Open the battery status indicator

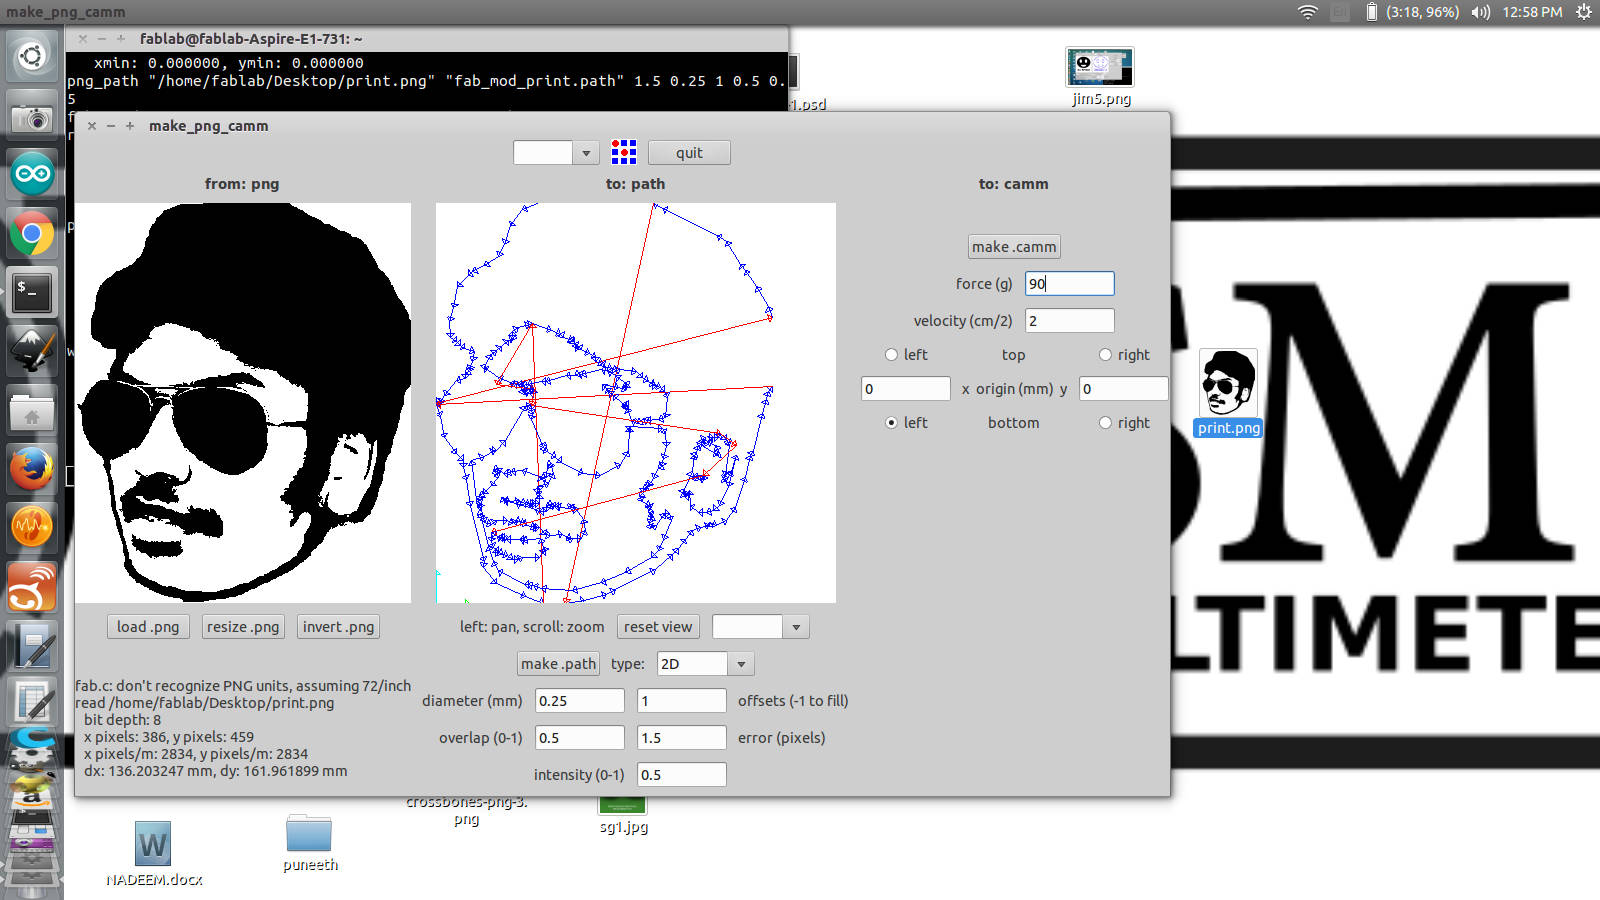pos(1411,12)
